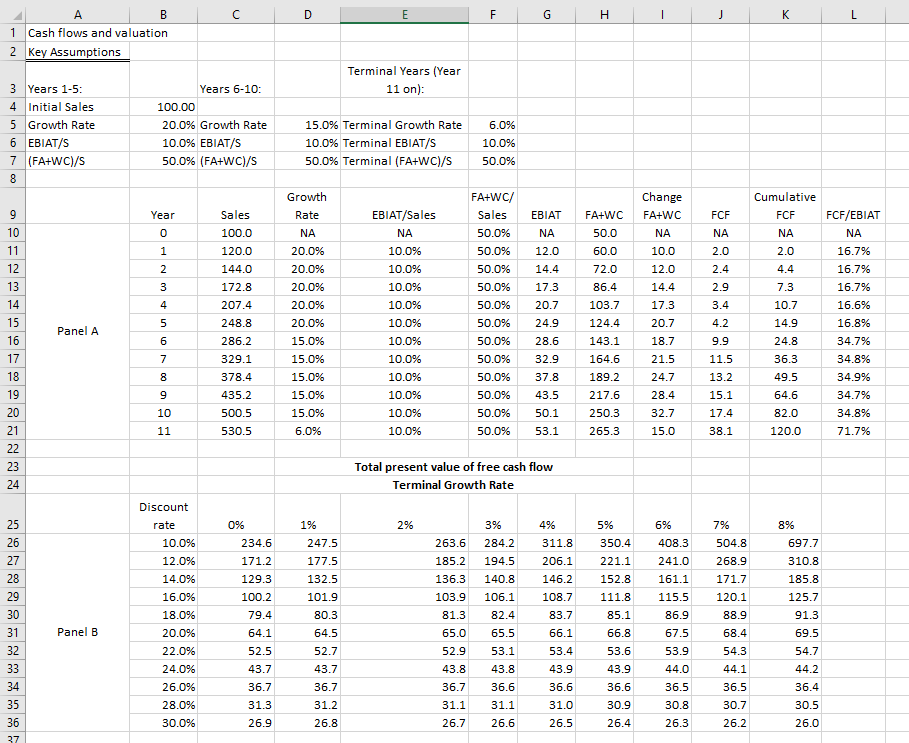Click the cell containing Key Assumptions
The width and height of the screenshot is (909, 743).
[77, 51]
